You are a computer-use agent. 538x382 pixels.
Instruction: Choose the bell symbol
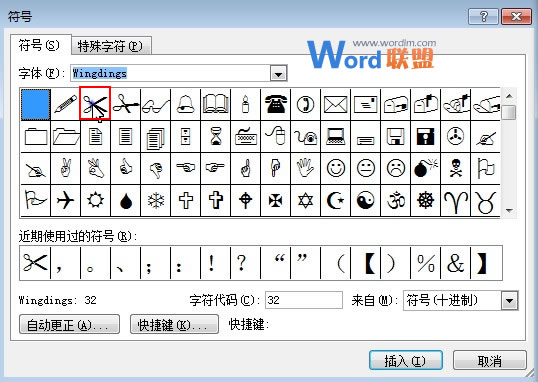186,104
